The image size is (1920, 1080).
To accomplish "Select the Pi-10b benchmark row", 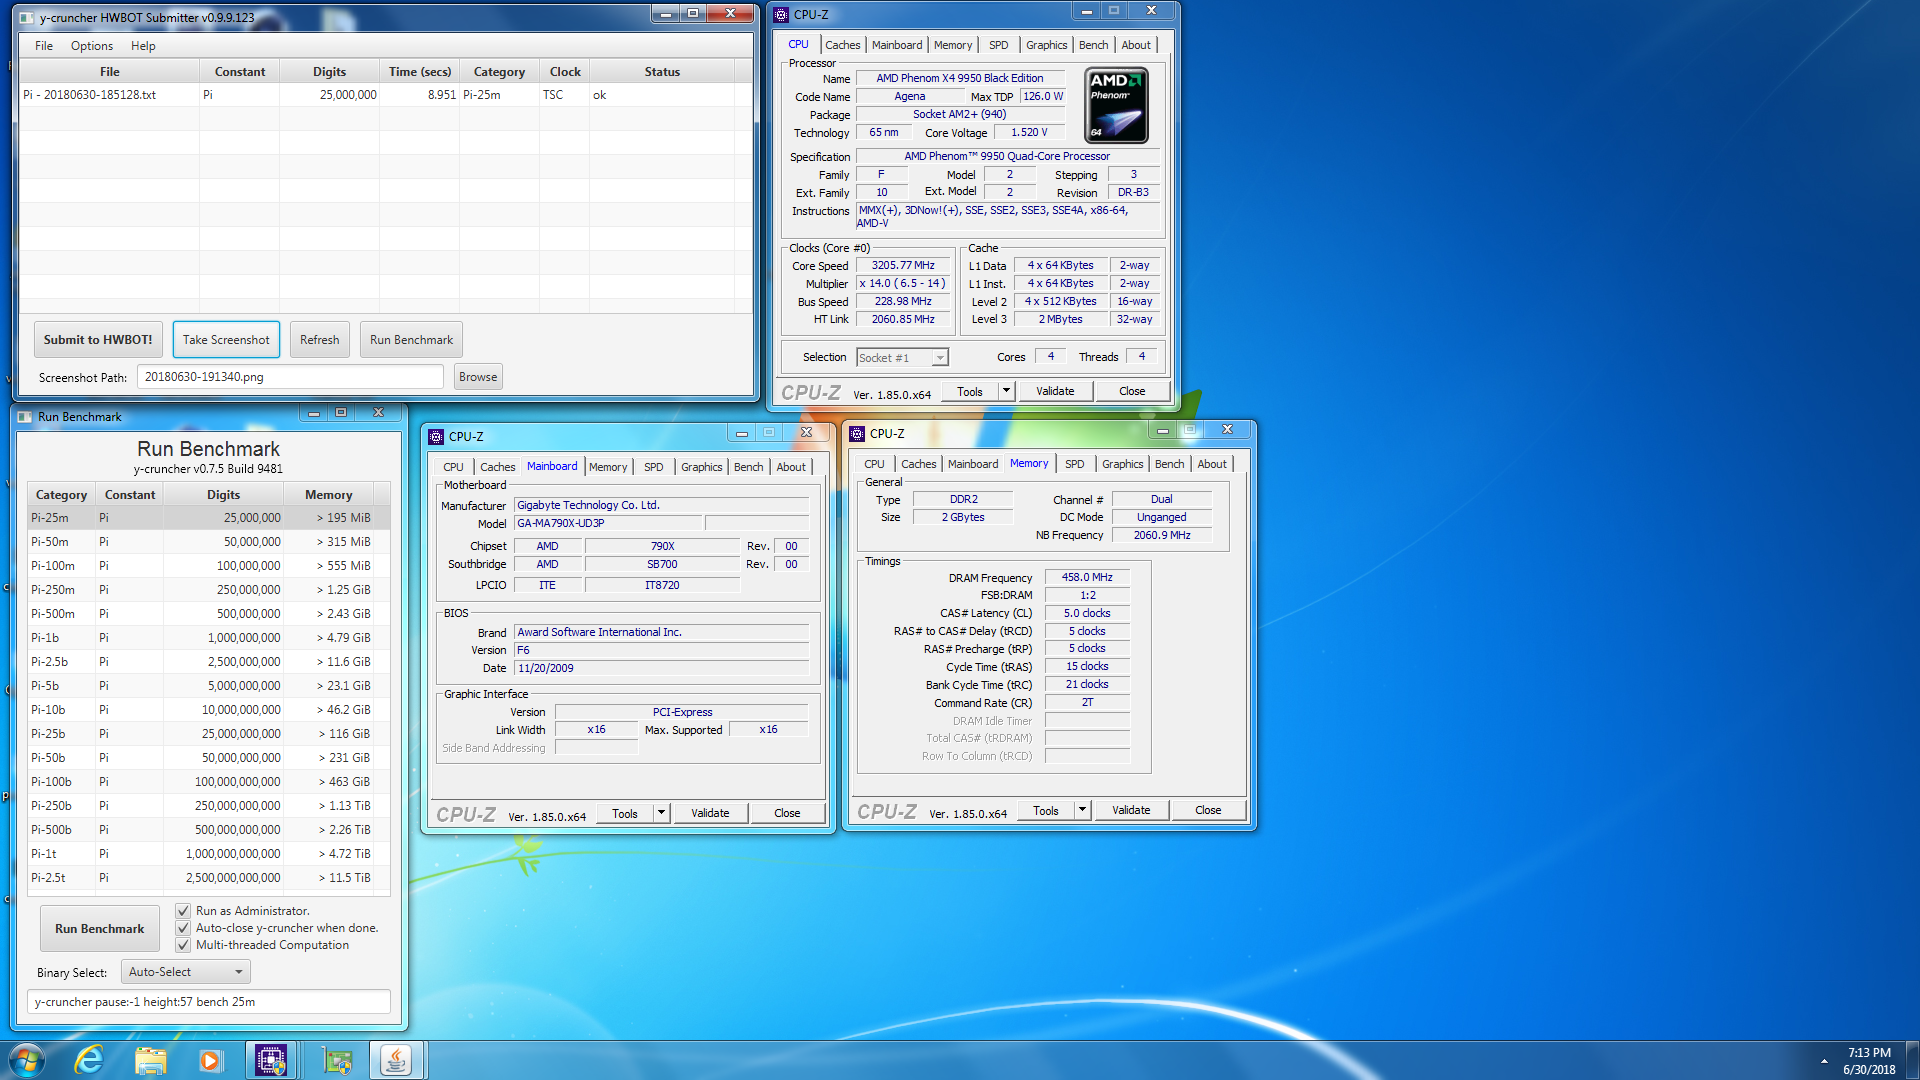I will [x=209, y=710].
